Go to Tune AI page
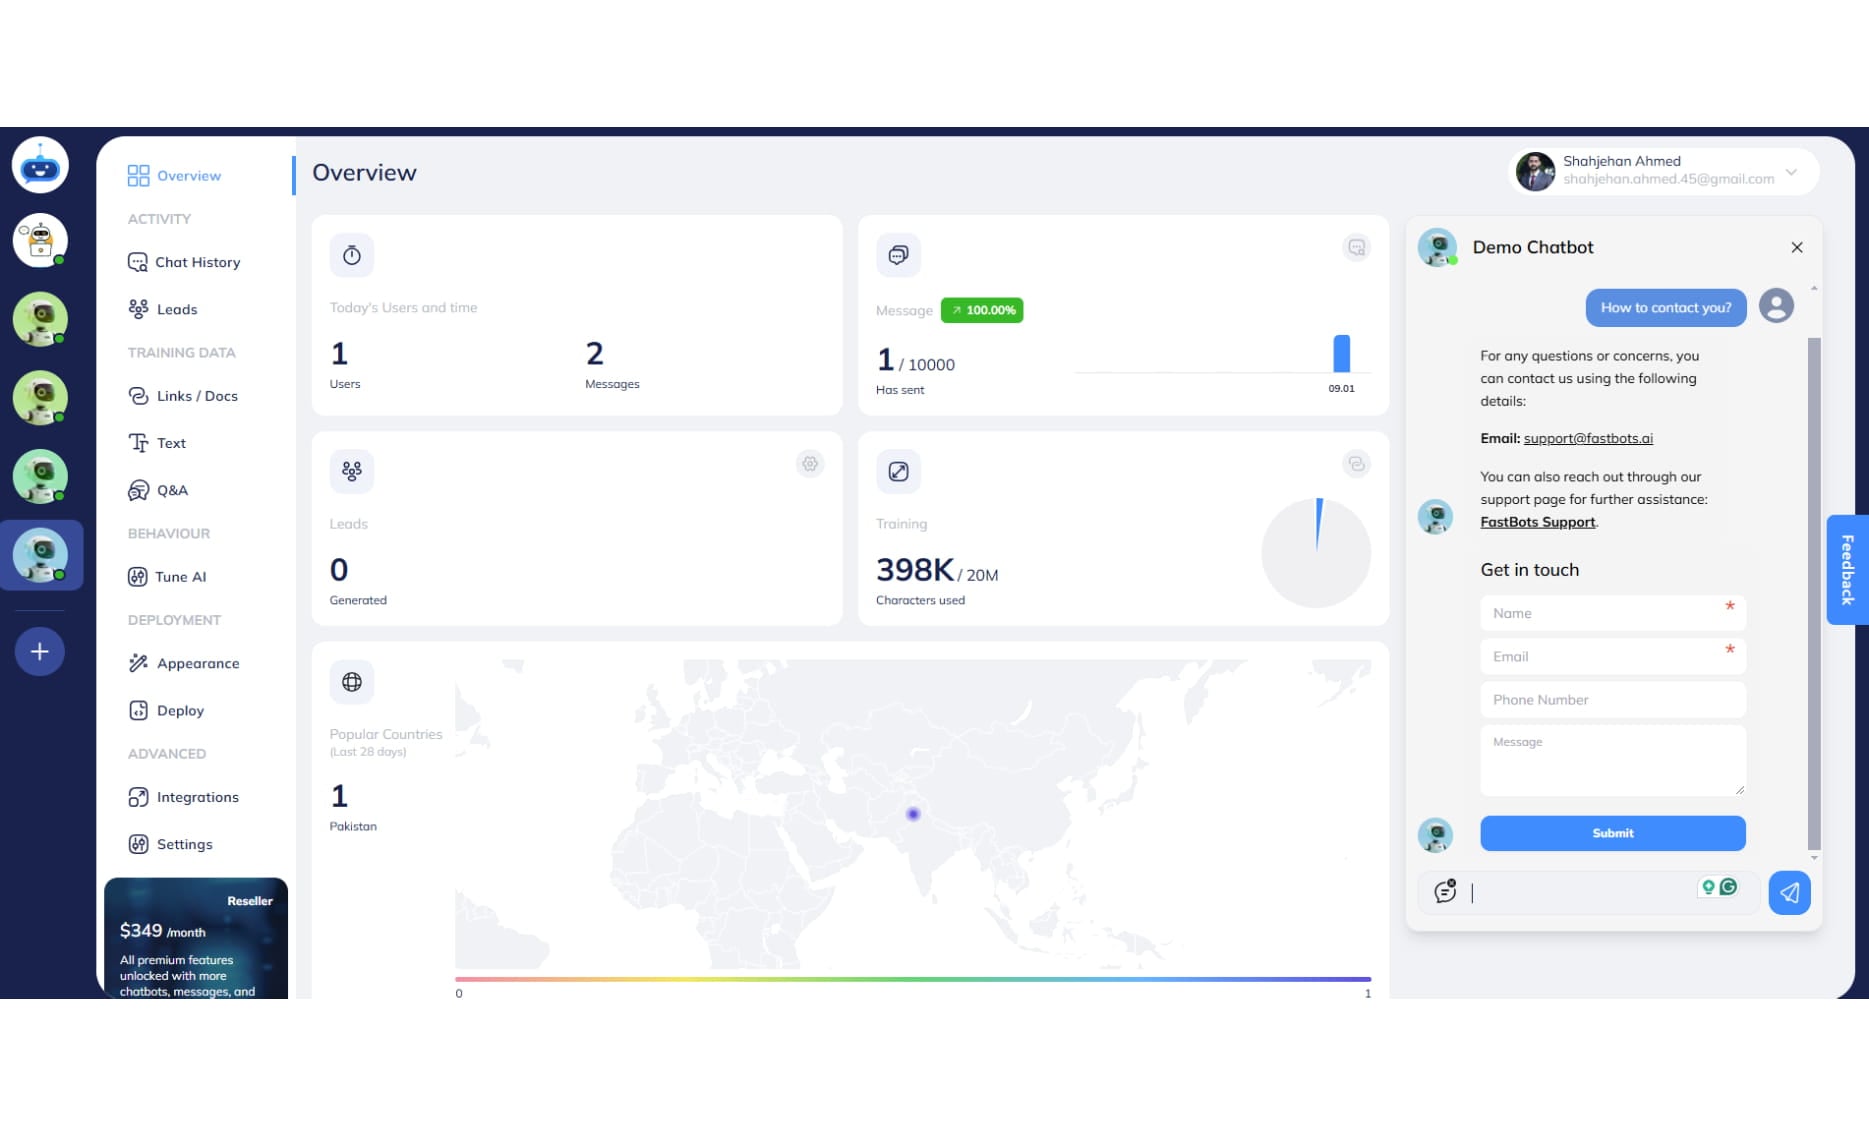 click(x=180, y=577)
